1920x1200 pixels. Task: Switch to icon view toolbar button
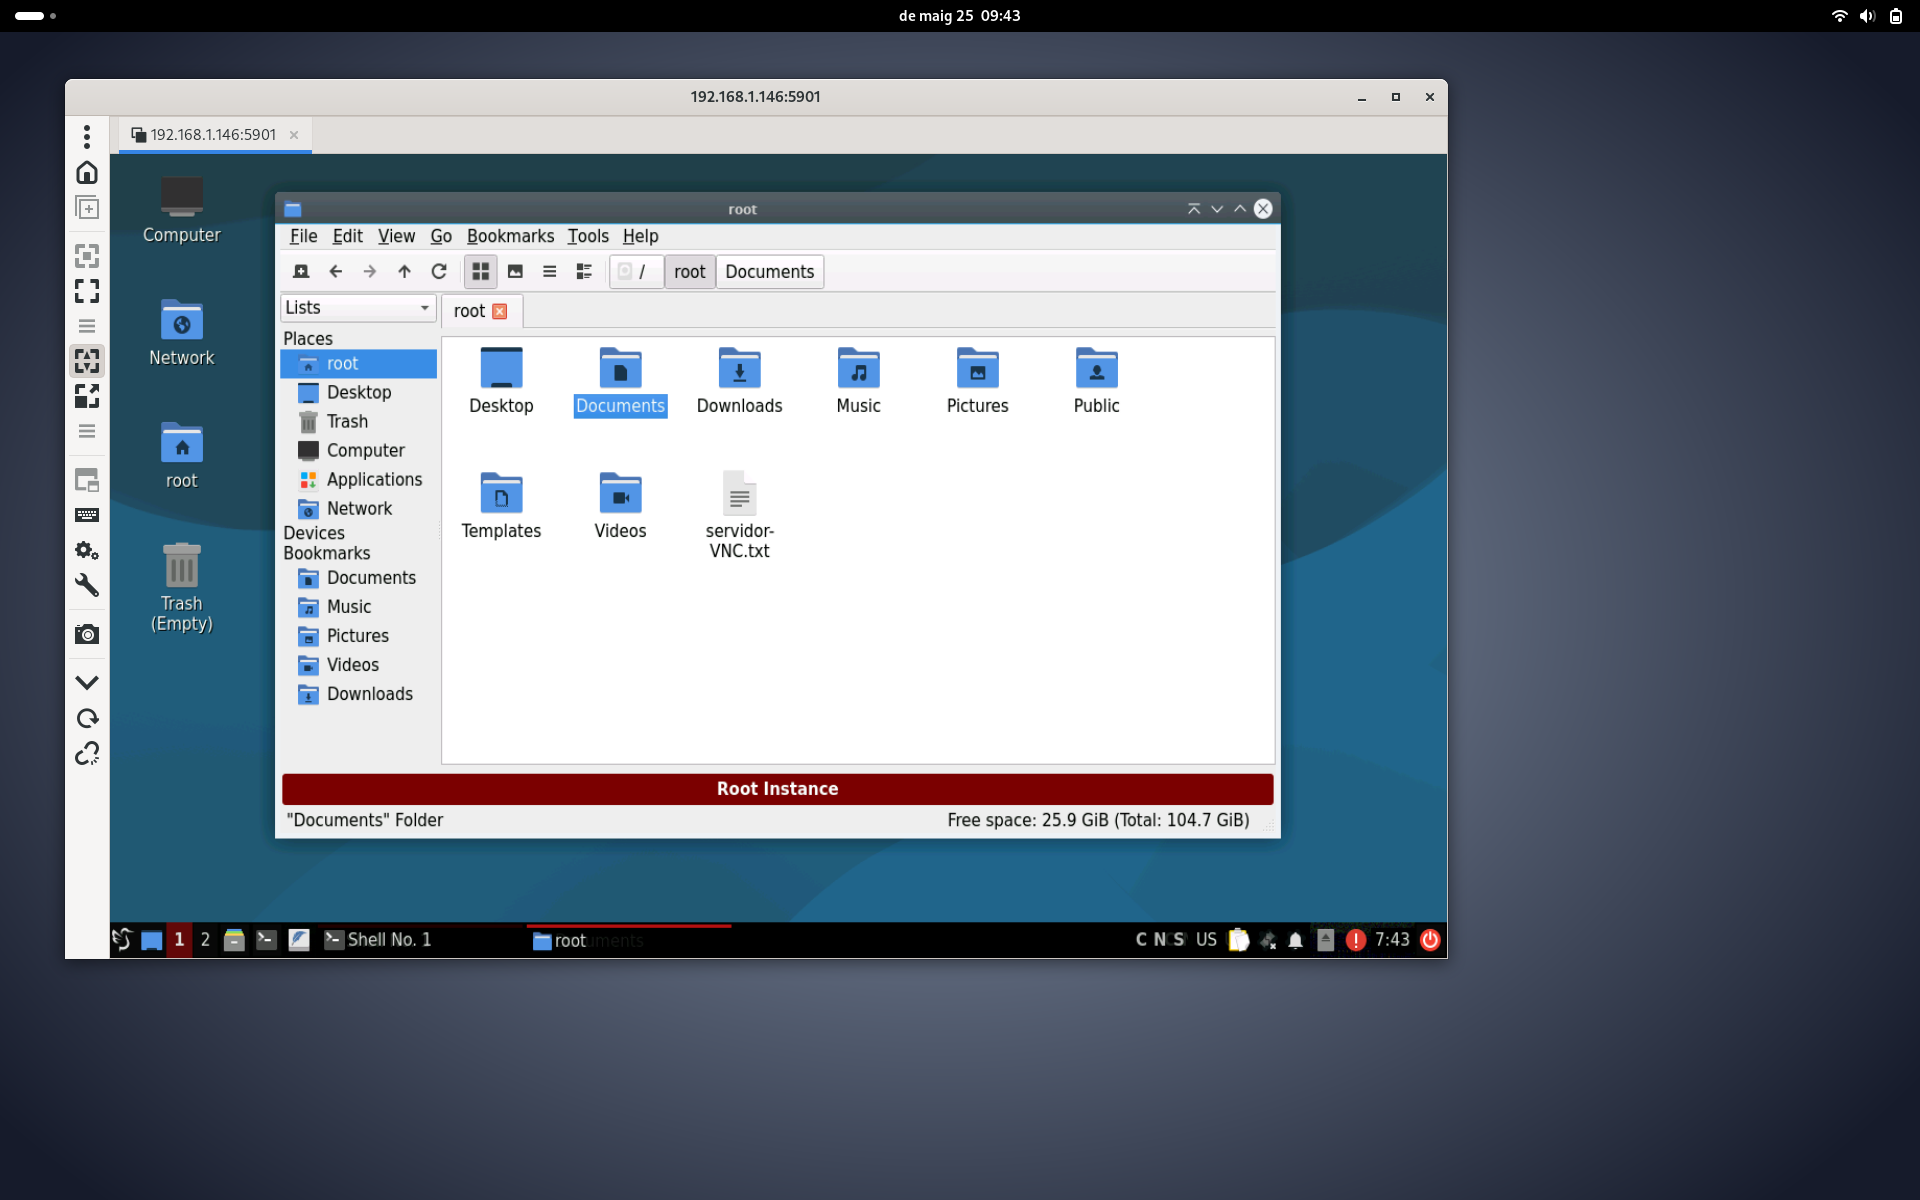[x=481, y=271]
